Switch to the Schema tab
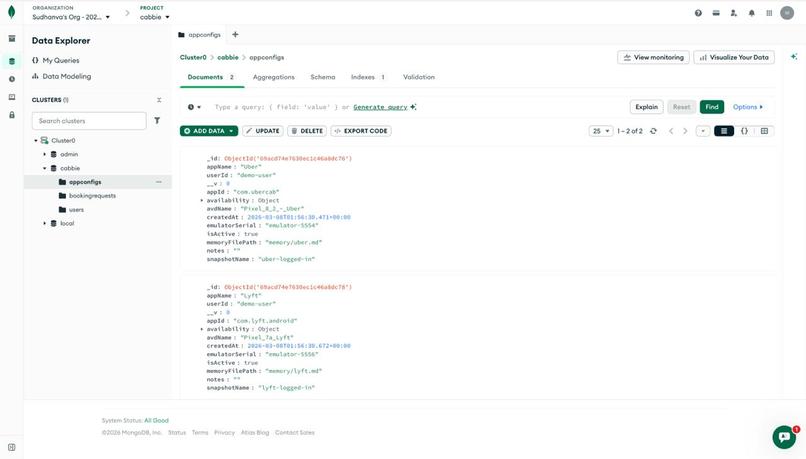The image size is (806, 459). coord(323,77)
